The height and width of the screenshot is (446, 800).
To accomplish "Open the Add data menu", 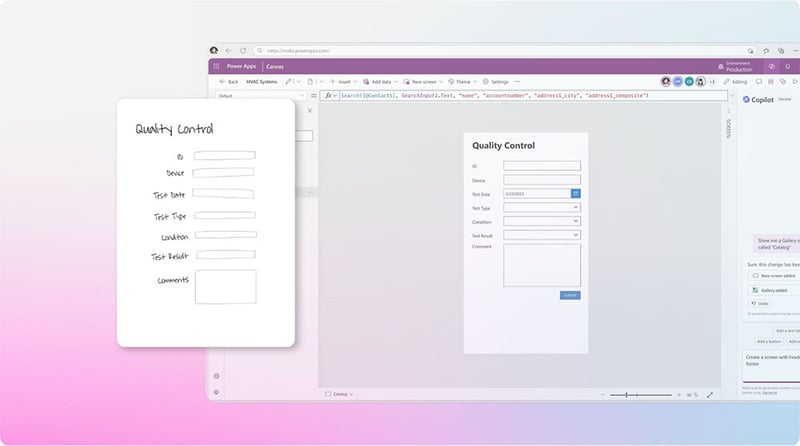I will (380, 82).
